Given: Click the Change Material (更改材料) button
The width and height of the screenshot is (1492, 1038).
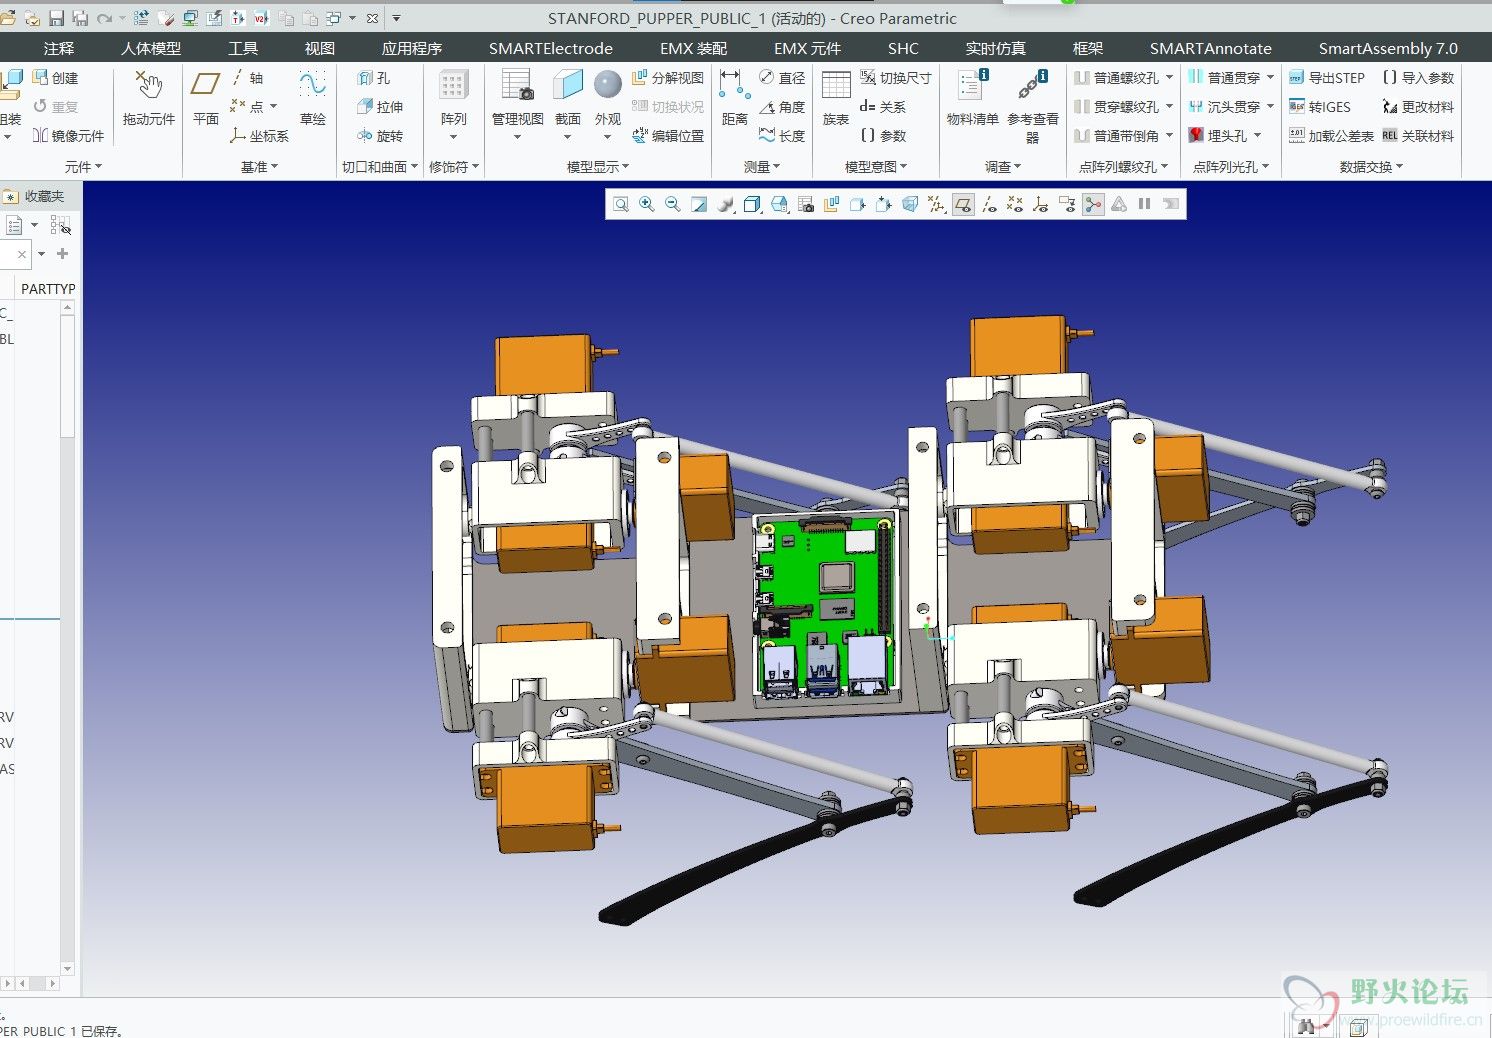Looking at the screenshot, I should pyautogui.click(x=1418, y=107).
